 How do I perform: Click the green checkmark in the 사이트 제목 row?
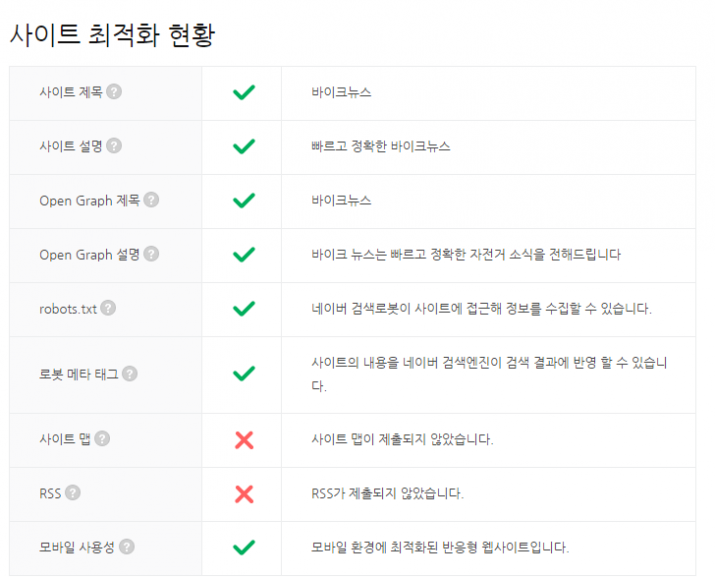click(x=244, y=92)
